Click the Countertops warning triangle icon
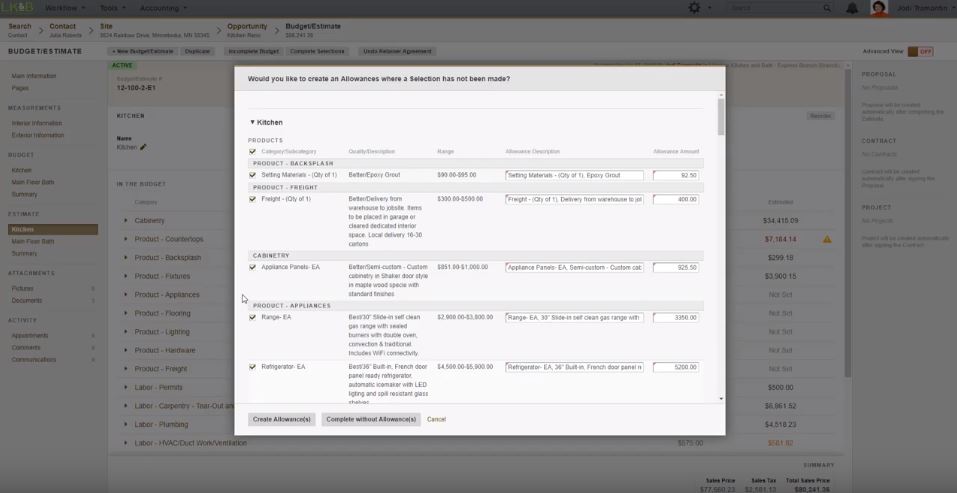The image size is (957, 493). tap(827, 239)
